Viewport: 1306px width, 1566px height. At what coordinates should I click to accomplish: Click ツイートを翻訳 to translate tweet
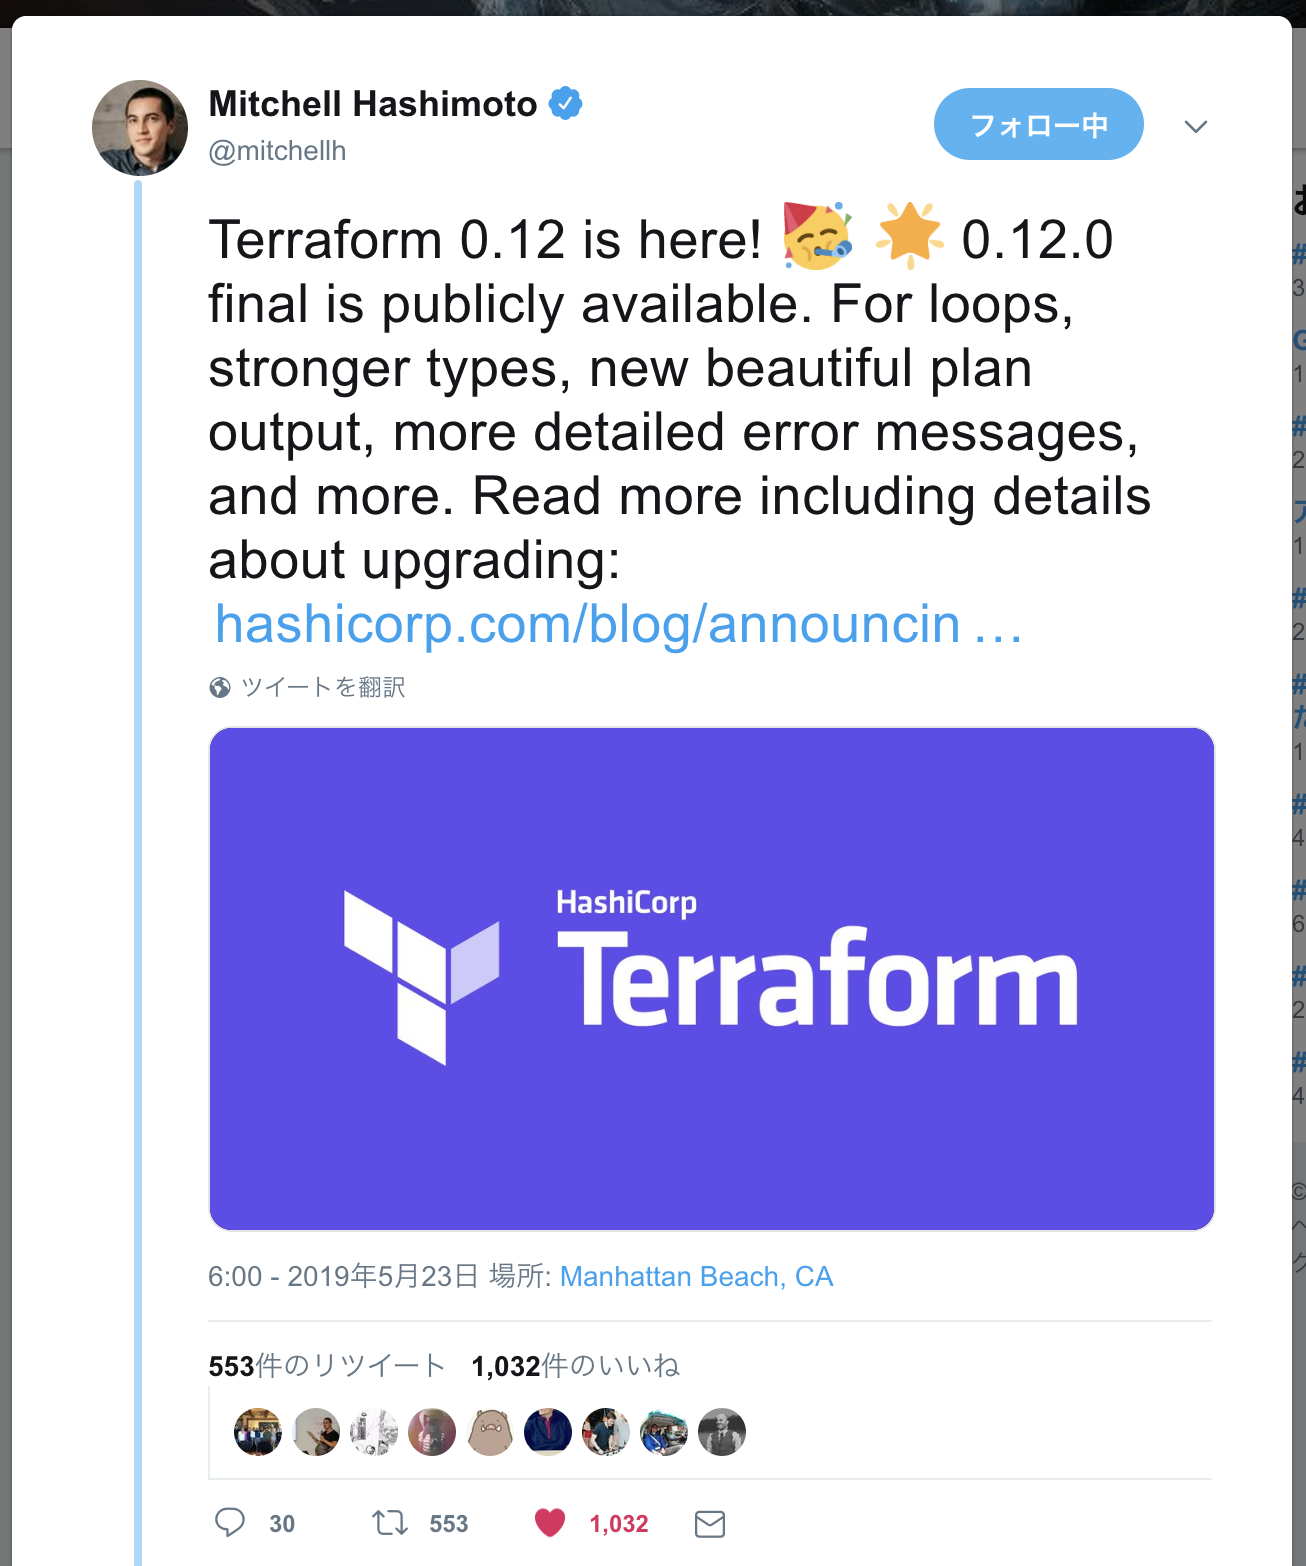coord(323,688)
